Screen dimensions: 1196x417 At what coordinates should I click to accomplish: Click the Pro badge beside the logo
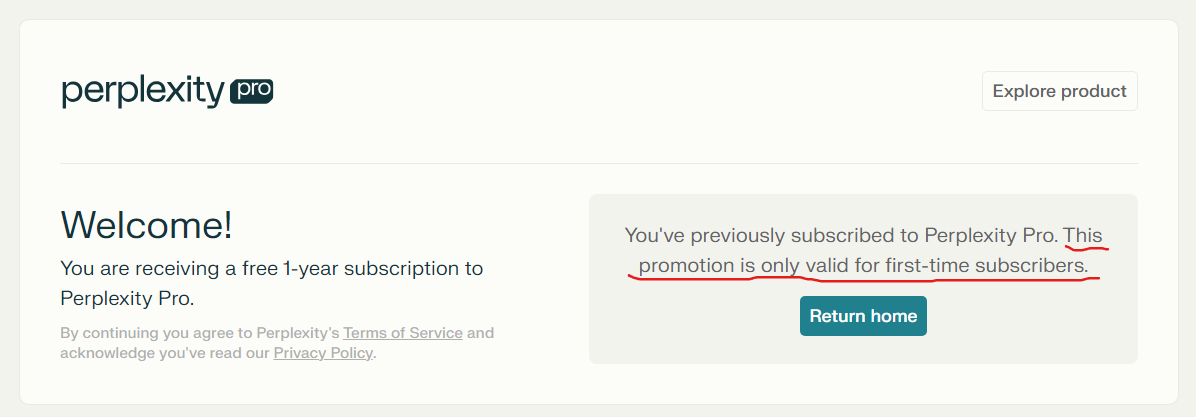point(252,91)
